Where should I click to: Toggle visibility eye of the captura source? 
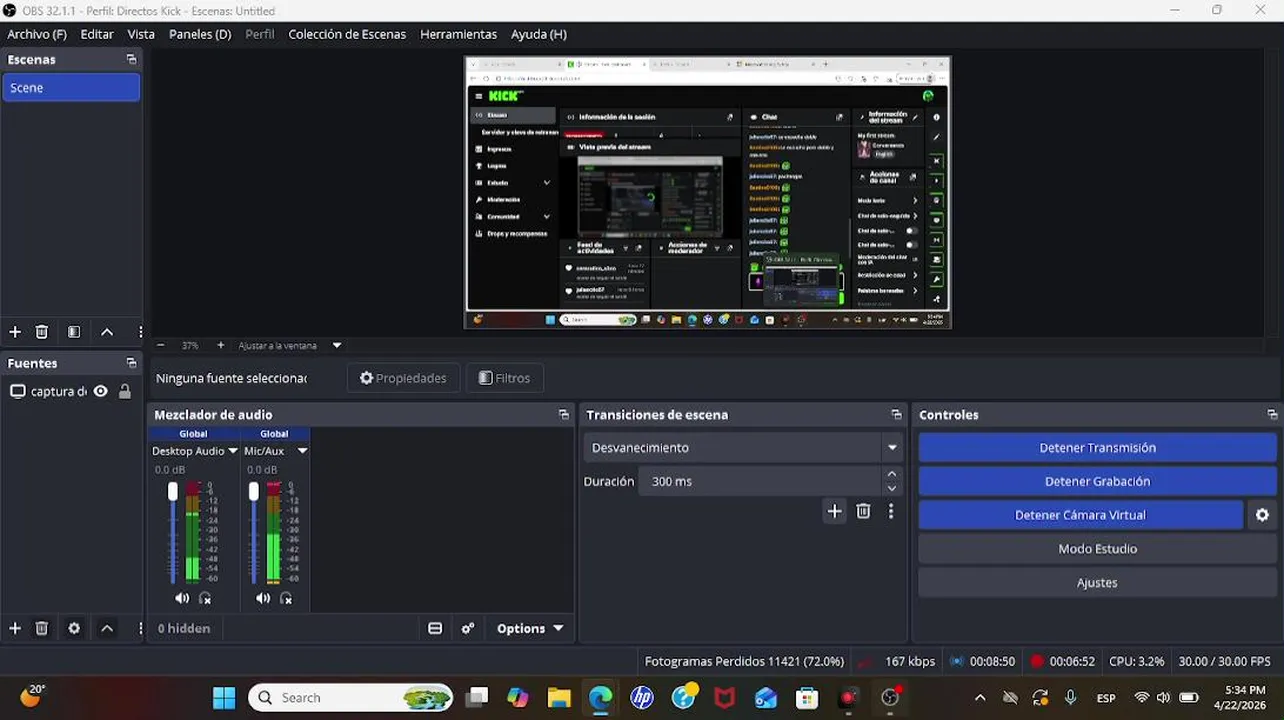pos(100,391)
